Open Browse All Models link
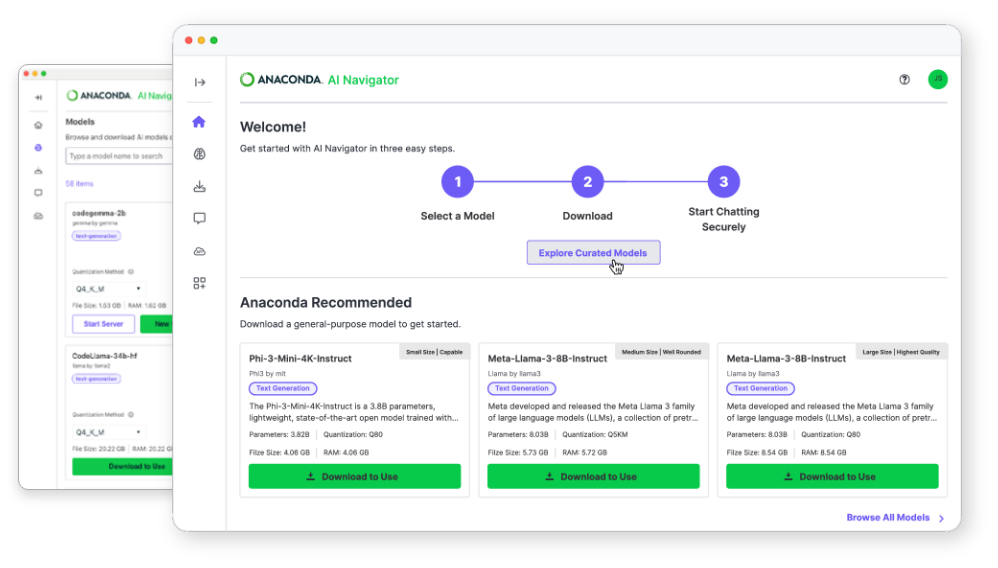This screenshot has width=998, height=568. point(888,518)
